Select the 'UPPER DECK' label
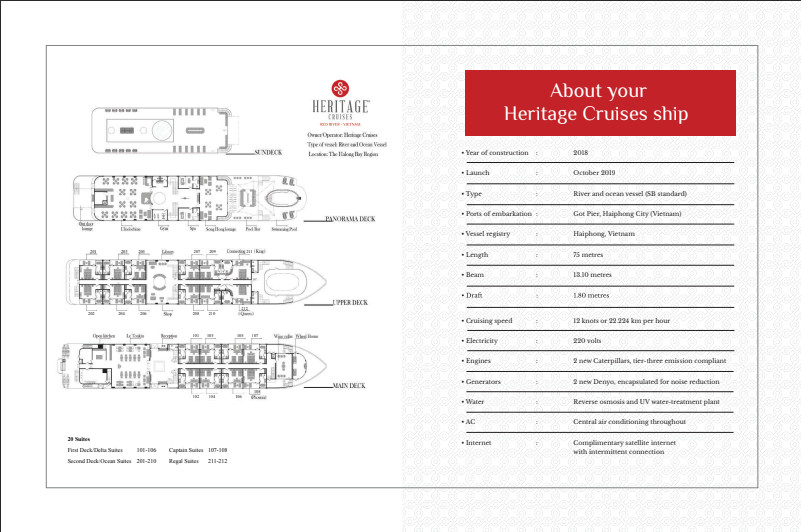Screen dimensions: 801x532 [350, 303]
